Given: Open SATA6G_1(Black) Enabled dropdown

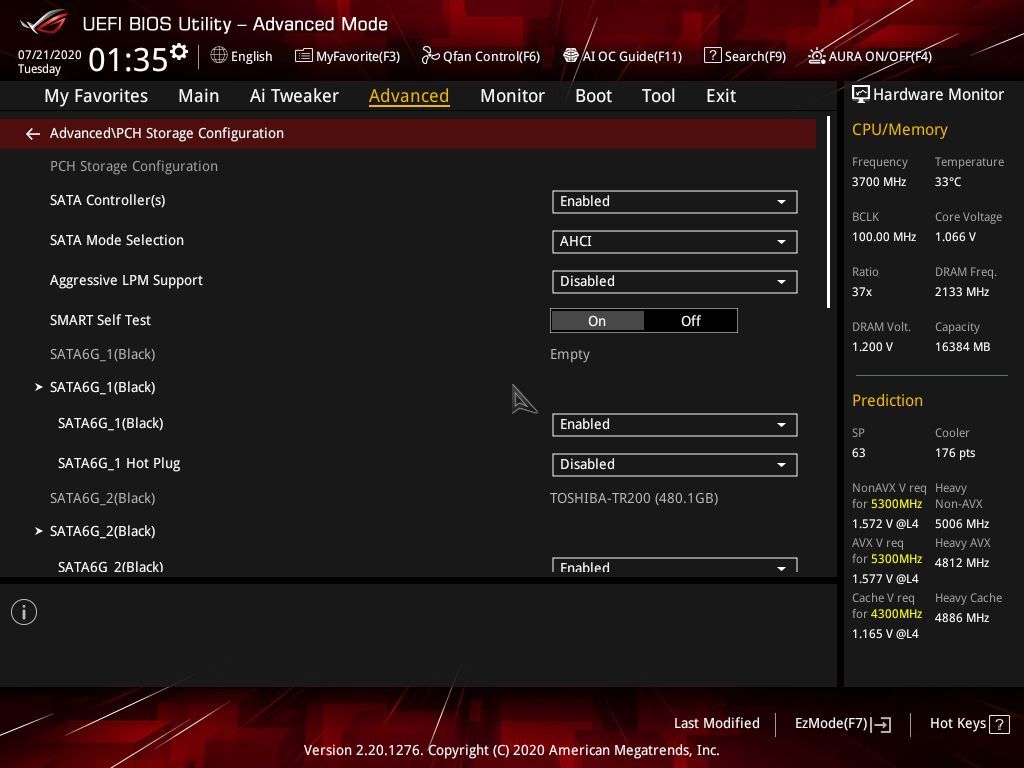Looking at the screenshot, I should (675, 424).
